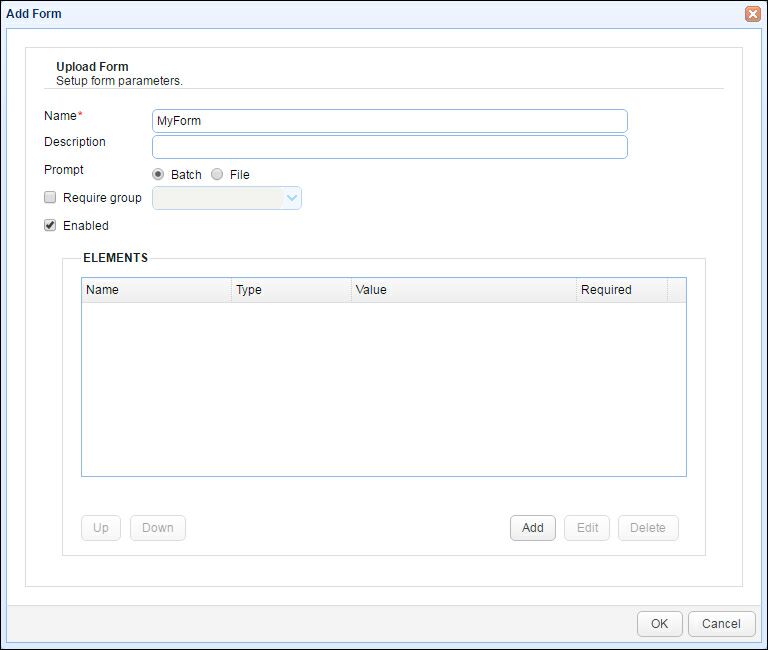Move element Down in list
768x650 pixels.
[x=158, y=528]
